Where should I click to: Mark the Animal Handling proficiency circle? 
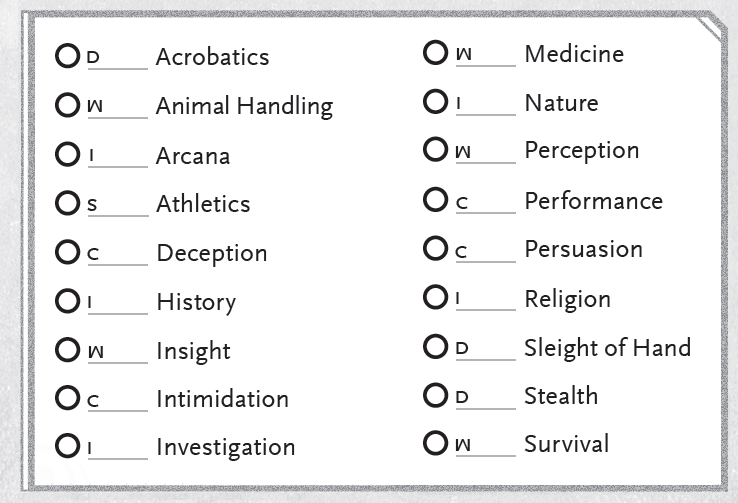pos(68,105)
